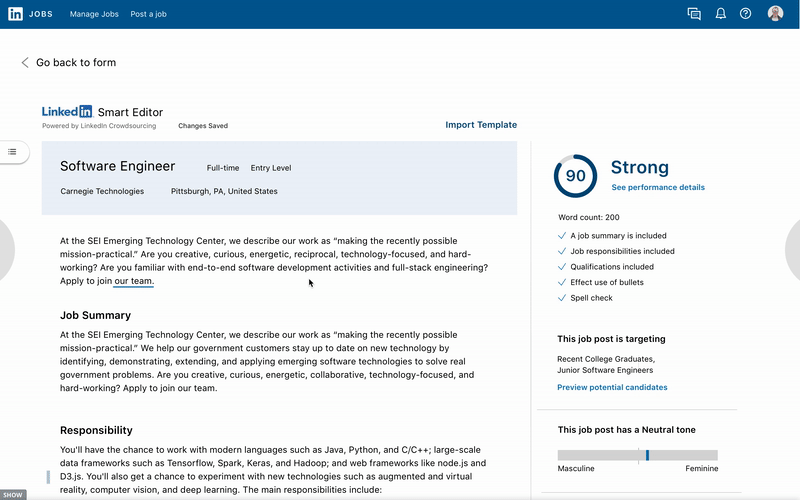Click the Job Summary heading
The image size is (800, 500).
coord(95,315)
